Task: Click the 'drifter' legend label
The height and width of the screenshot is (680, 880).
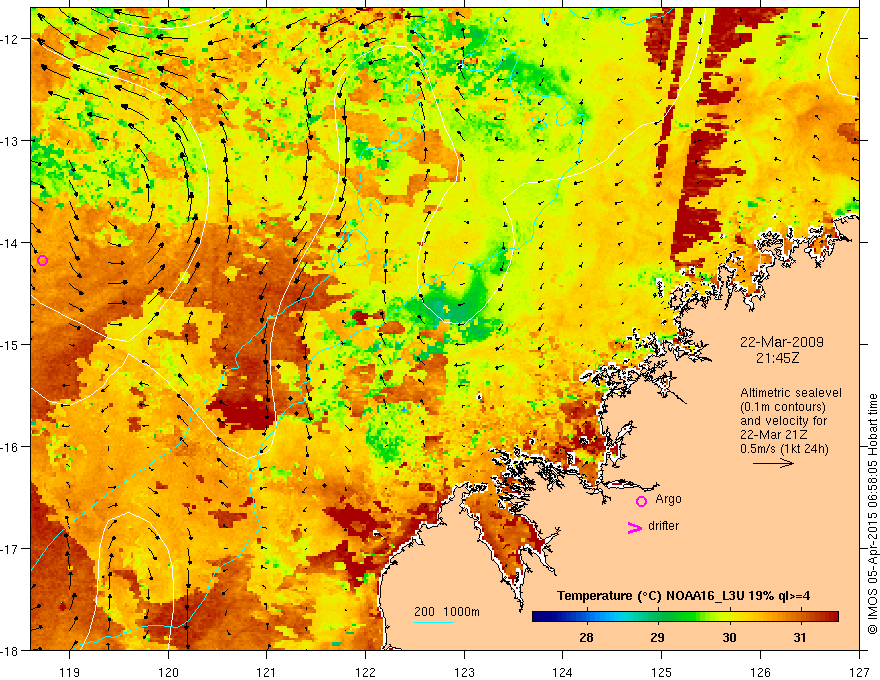Action: pos(663,526)
